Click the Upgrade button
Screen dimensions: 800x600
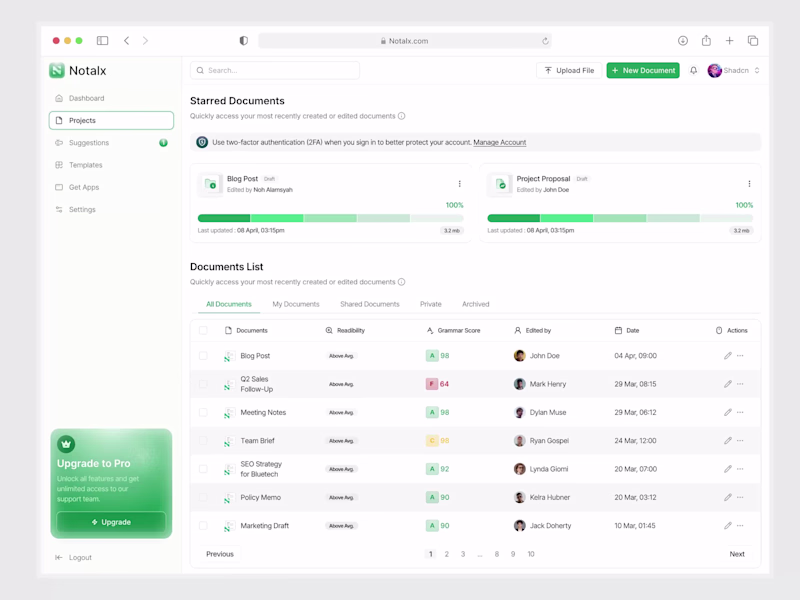[x=111, y=522]
